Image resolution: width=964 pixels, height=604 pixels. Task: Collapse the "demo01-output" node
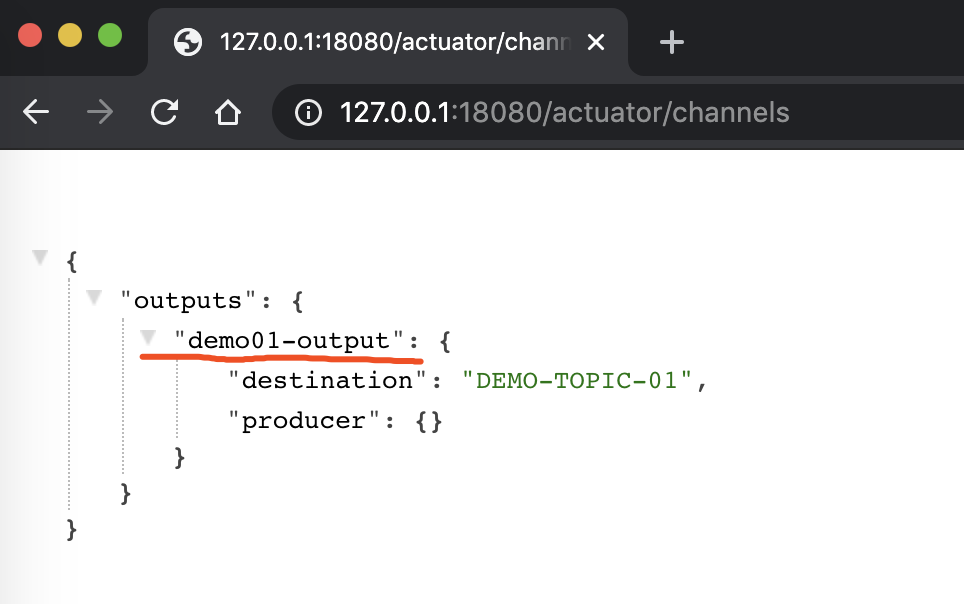[149, 339]
